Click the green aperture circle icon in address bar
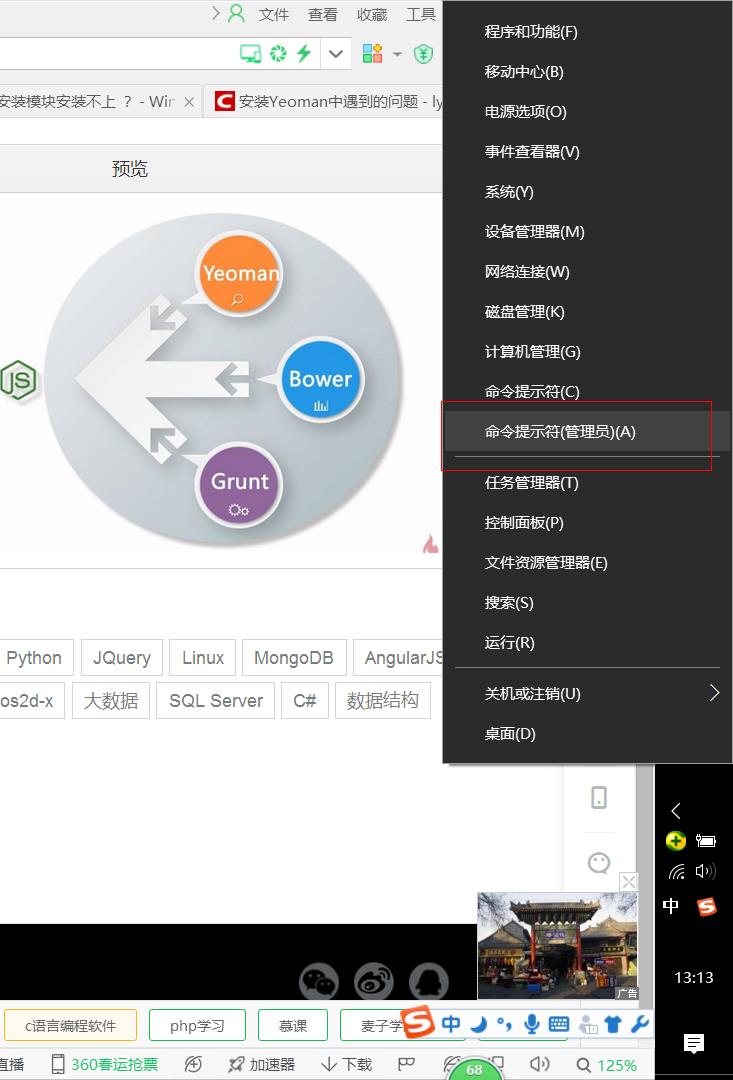This screenshot has width=733, height=1080. tap(278, 54)
